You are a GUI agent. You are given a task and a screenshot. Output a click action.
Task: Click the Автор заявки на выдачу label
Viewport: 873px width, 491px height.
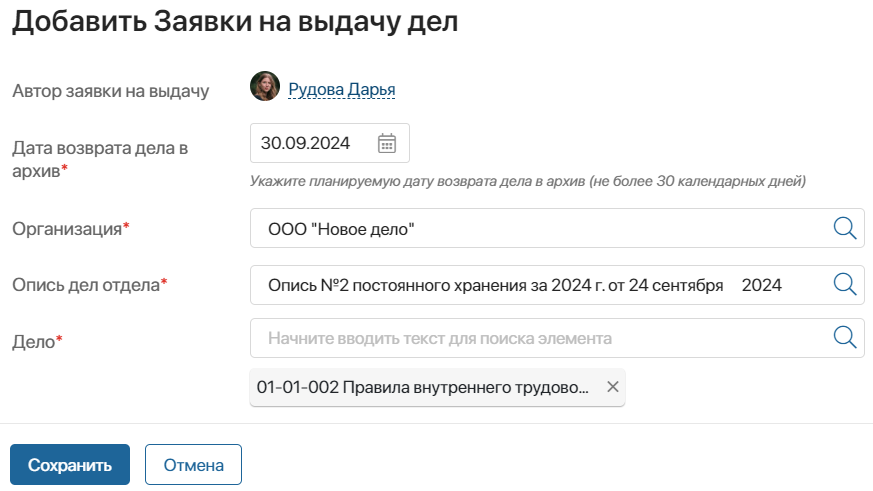click(110, 91)
